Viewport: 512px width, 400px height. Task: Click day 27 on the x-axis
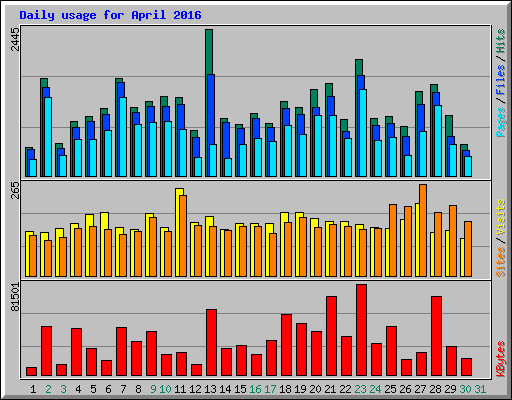click(420, 389)
